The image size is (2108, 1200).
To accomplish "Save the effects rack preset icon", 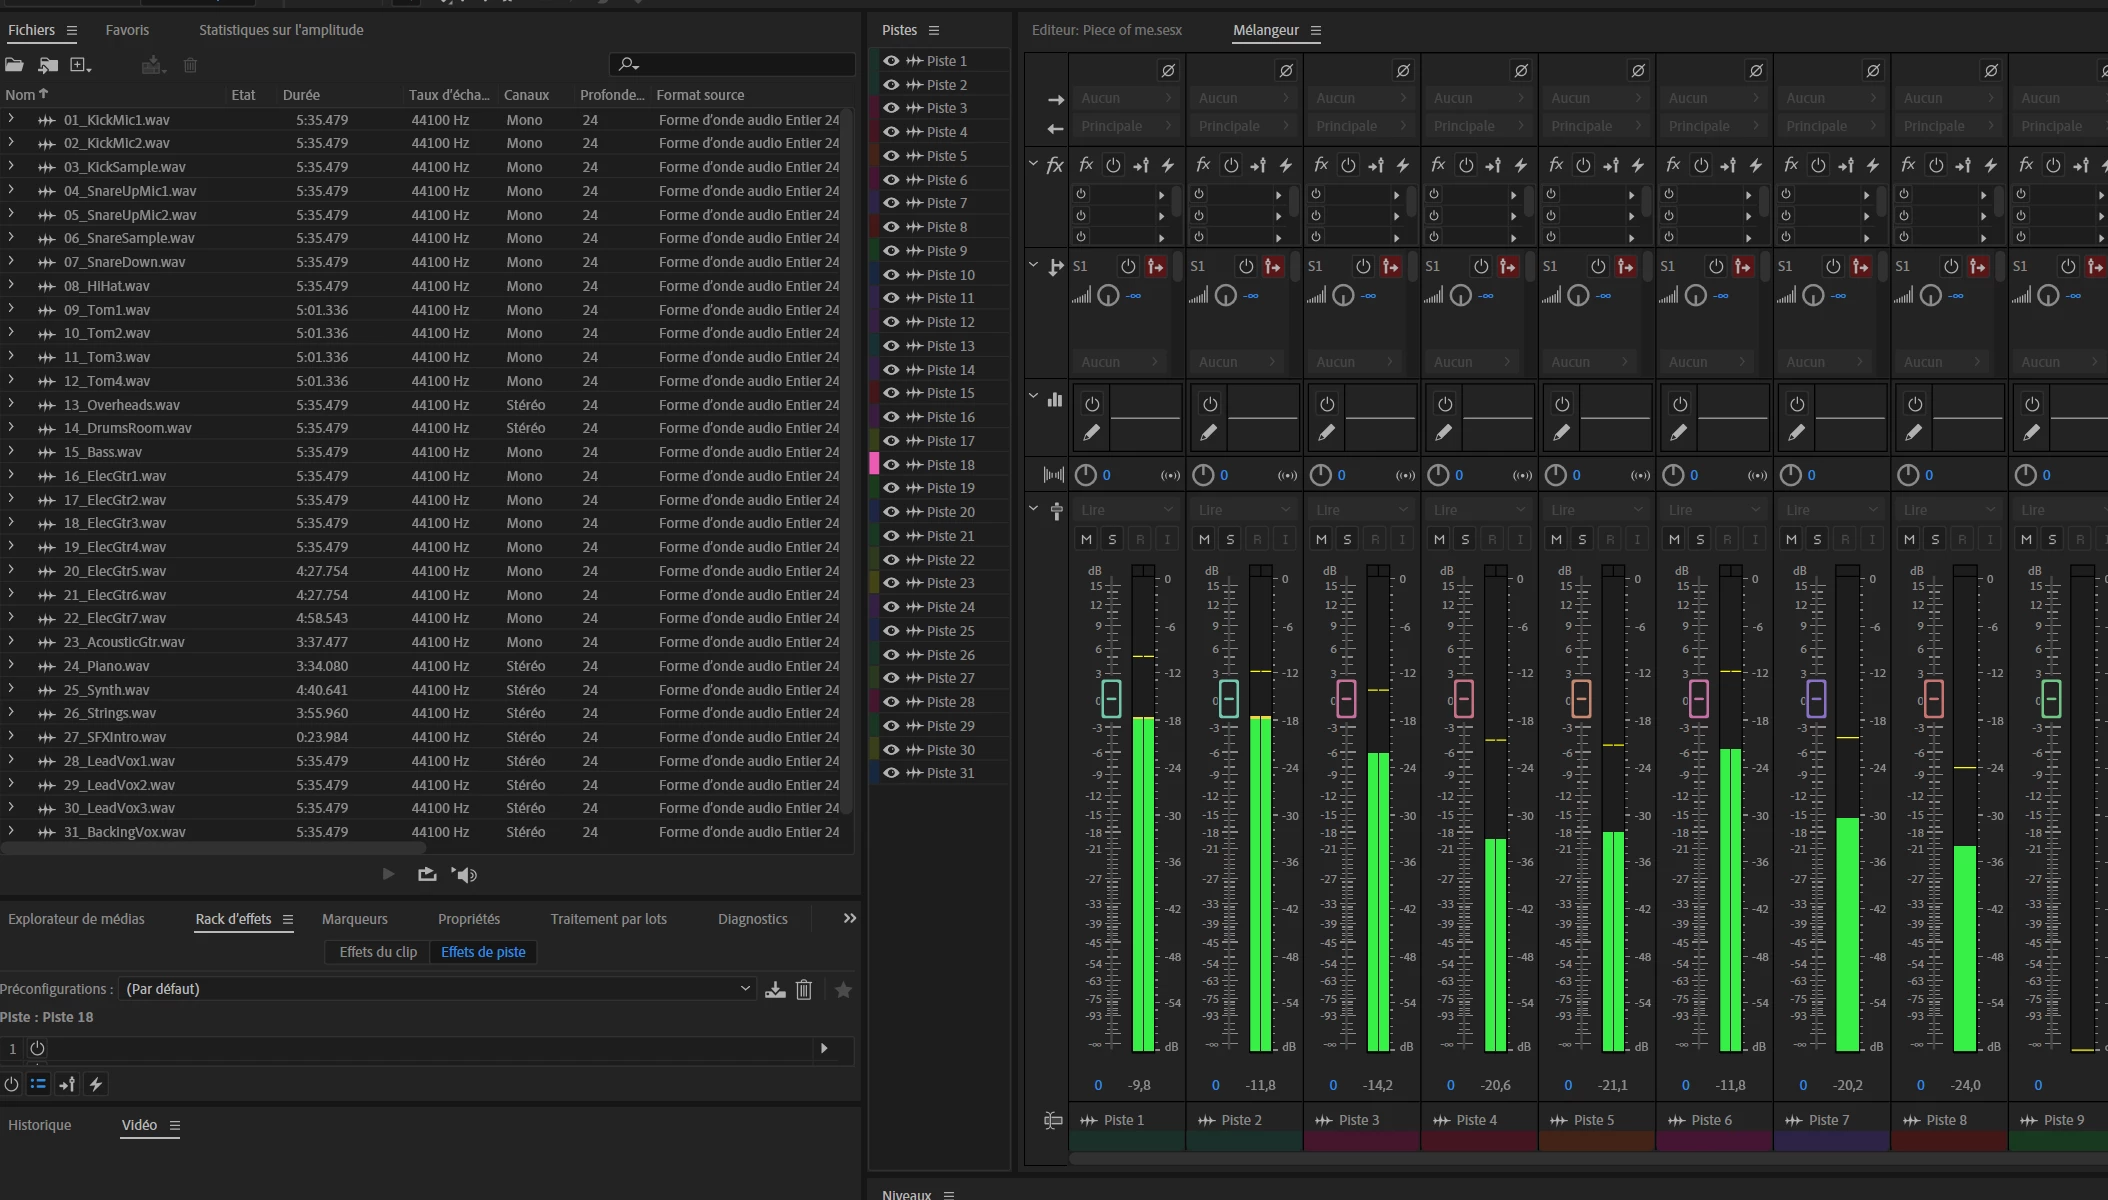I will (x=775, y=990).
